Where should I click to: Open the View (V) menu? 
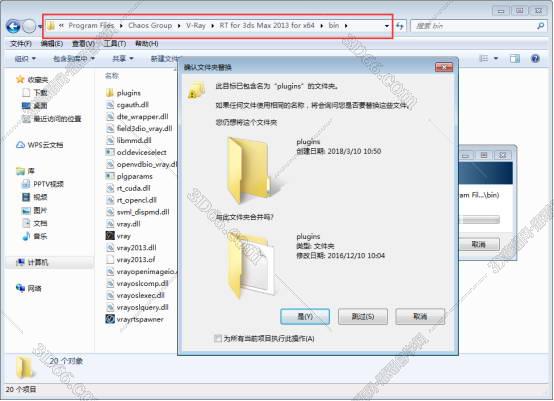83,43
